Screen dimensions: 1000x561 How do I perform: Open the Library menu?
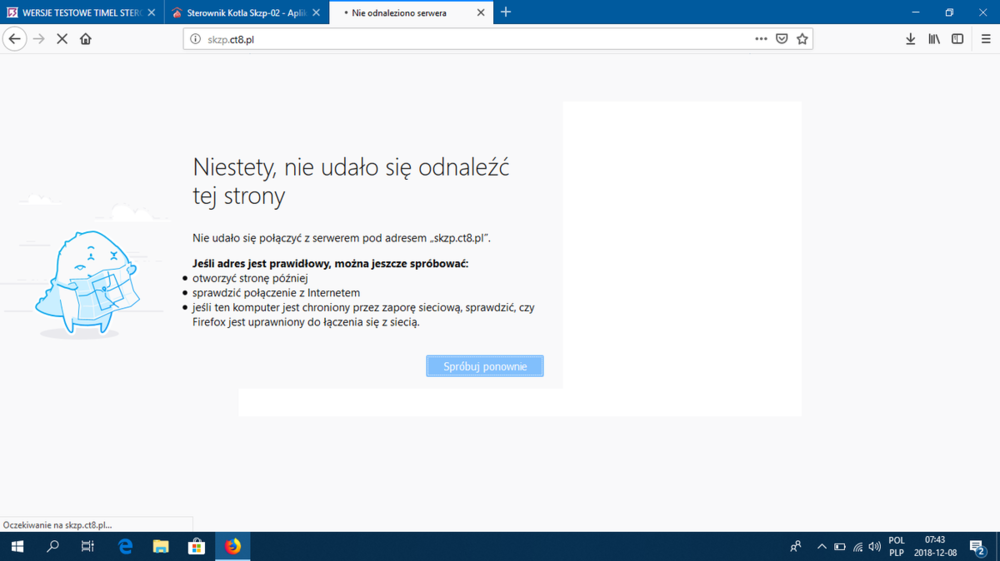934,39
